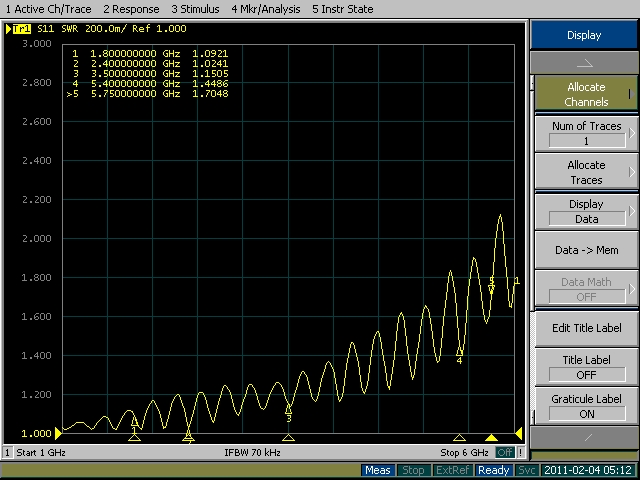This screenshot has height=480, width=640.
Task: Click marker 5 on the trace
Action: click(x=491, y=285)
